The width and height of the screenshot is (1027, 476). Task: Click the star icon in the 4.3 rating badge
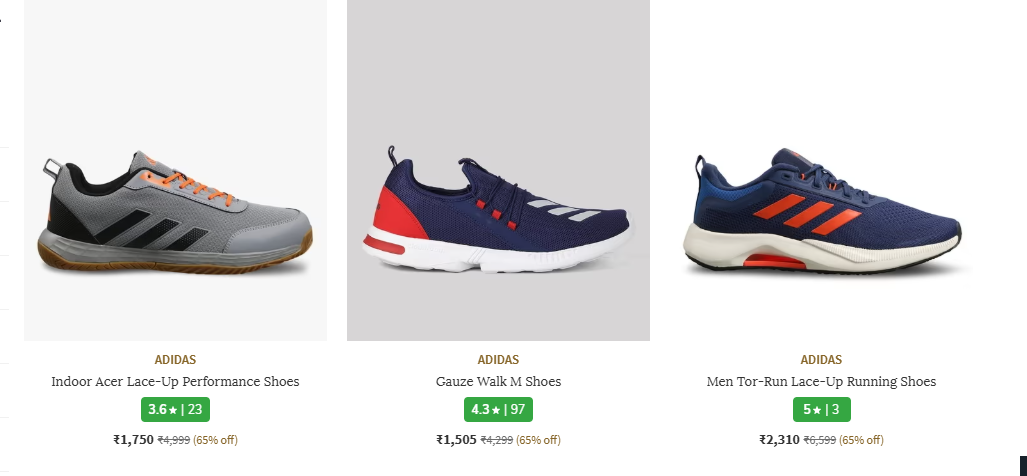coord(495,410)
